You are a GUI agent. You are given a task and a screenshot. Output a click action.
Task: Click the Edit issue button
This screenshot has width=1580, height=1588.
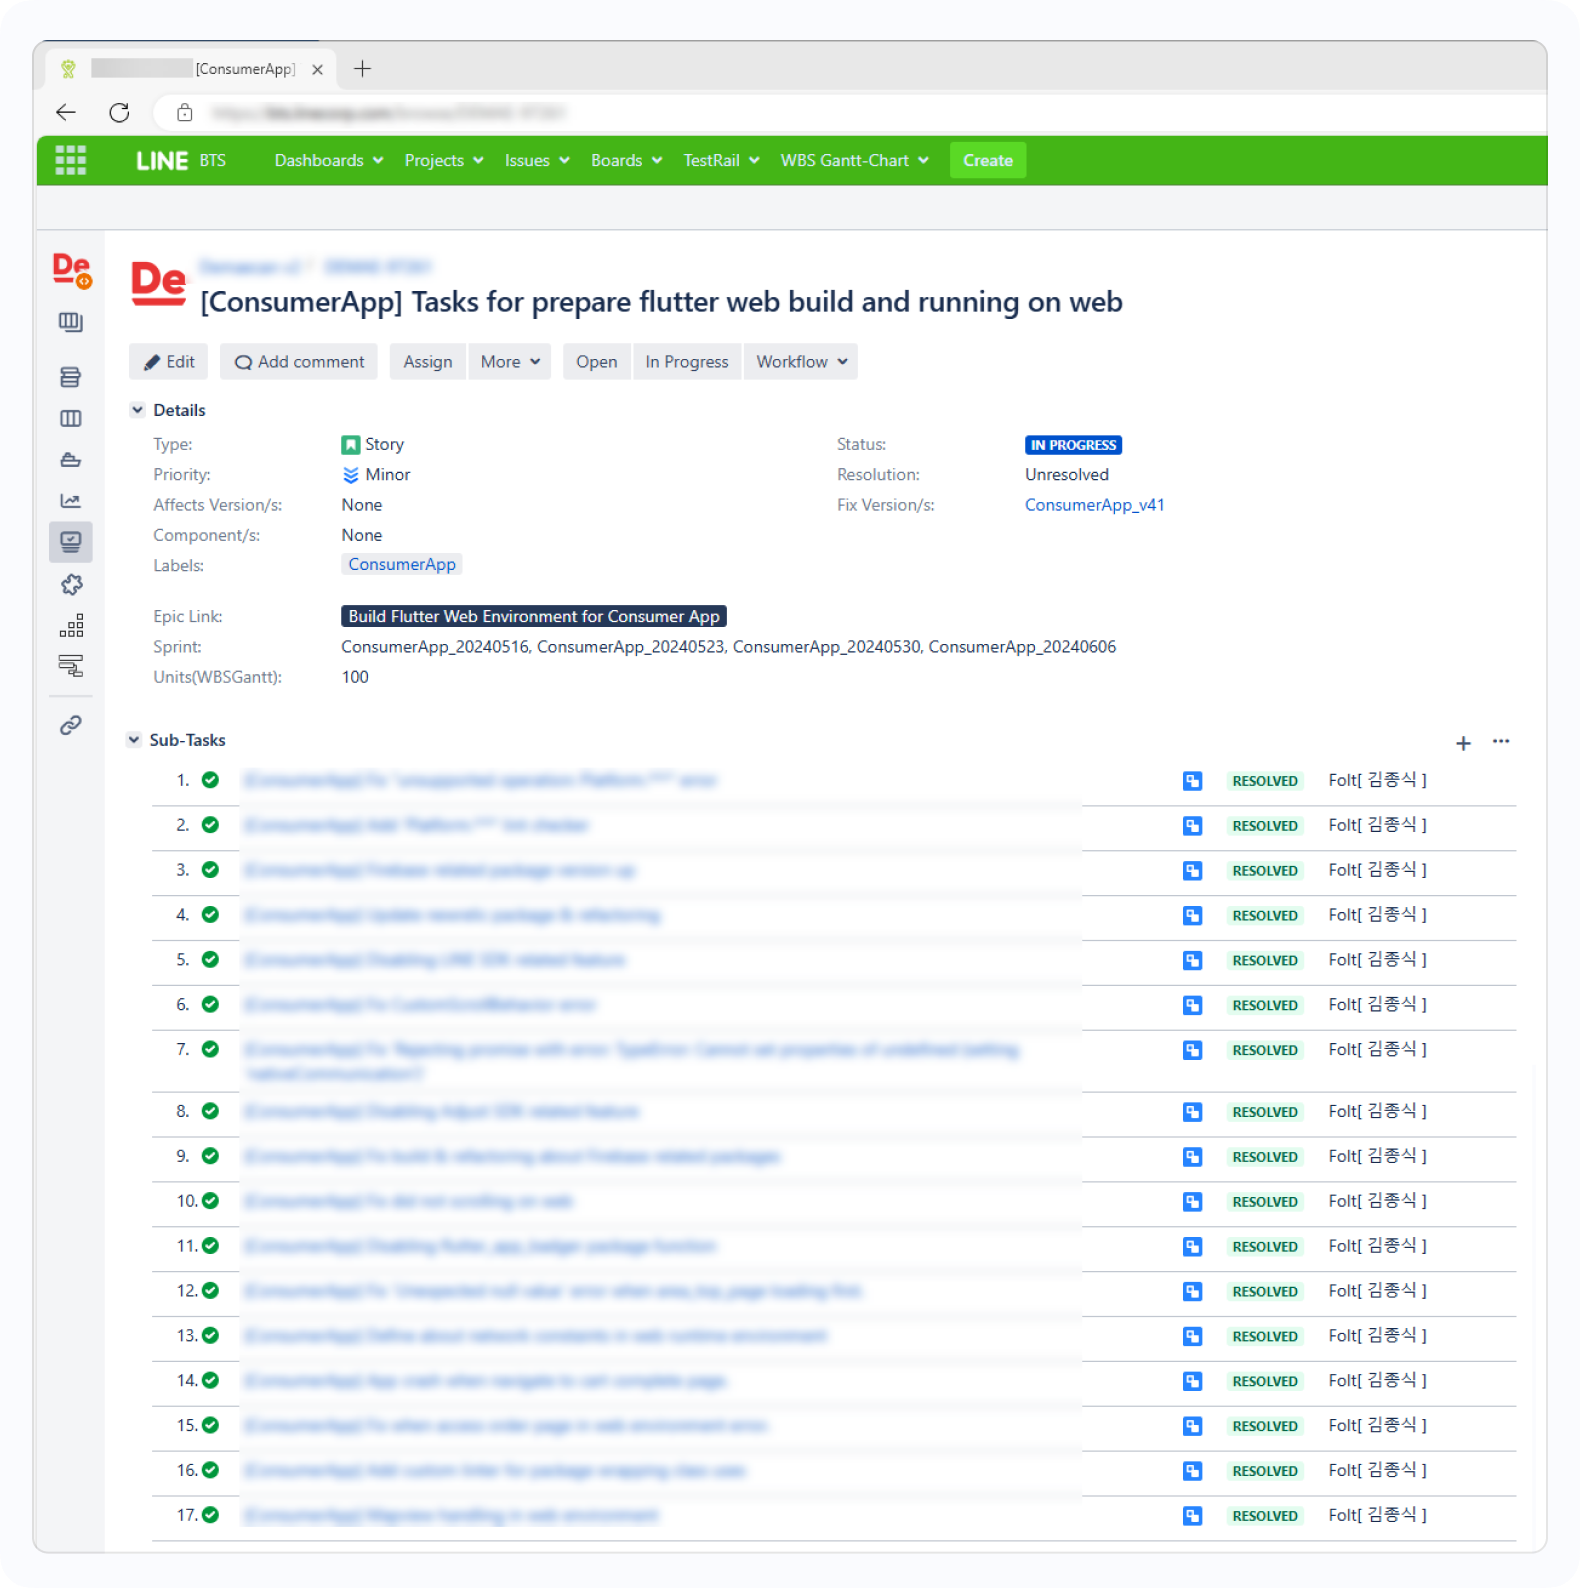pos(168,362)
